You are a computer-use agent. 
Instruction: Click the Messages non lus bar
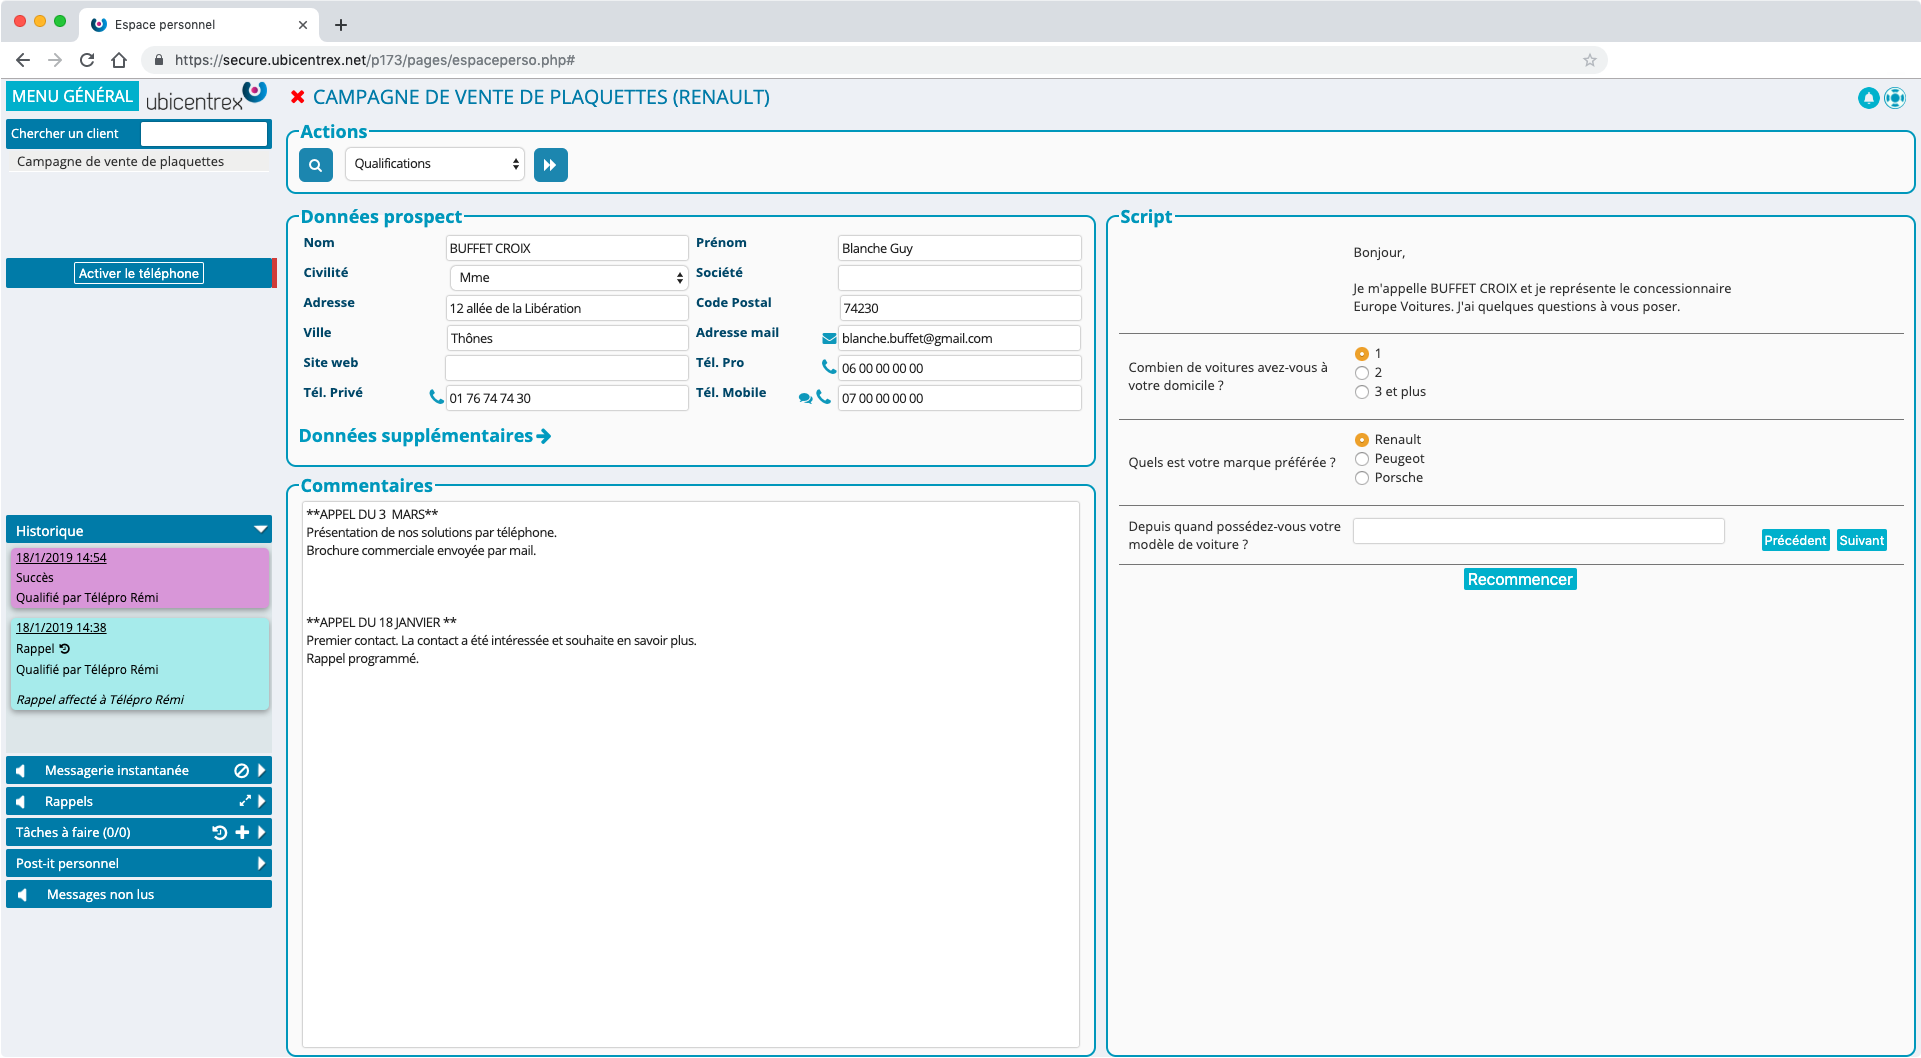[139, 894]
